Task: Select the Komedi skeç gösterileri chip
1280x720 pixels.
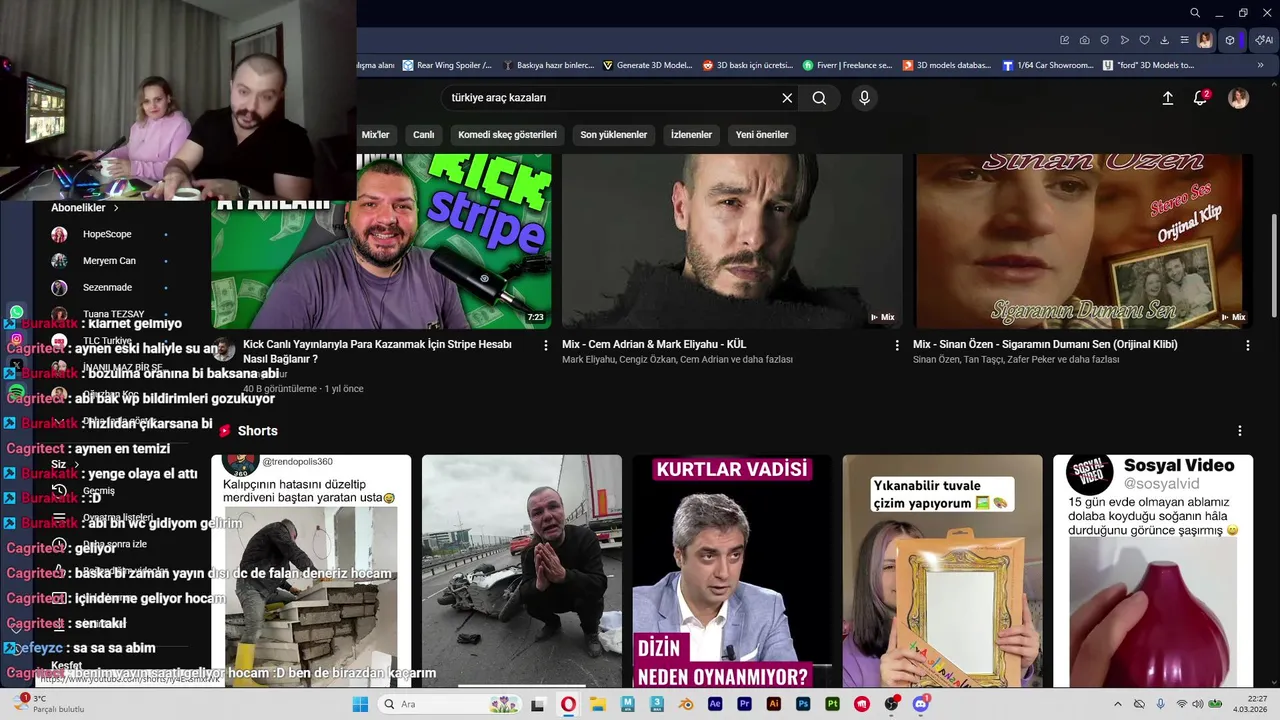Action: point(507,135)
